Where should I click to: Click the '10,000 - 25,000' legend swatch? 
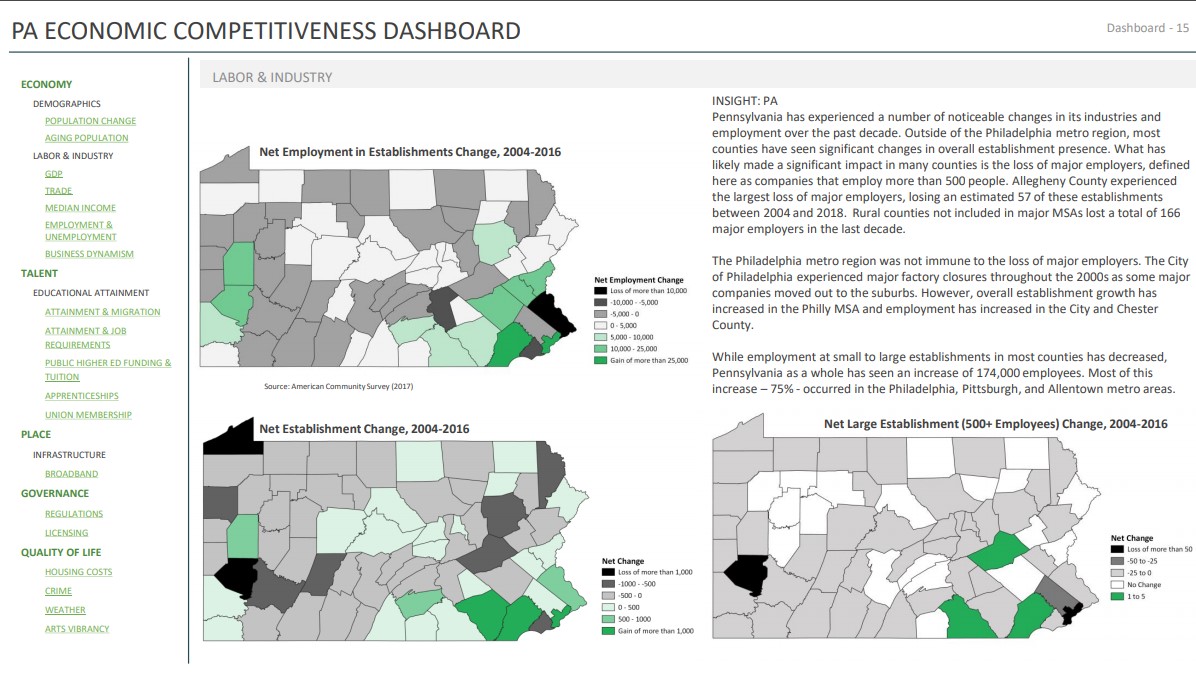pos(600,349)
